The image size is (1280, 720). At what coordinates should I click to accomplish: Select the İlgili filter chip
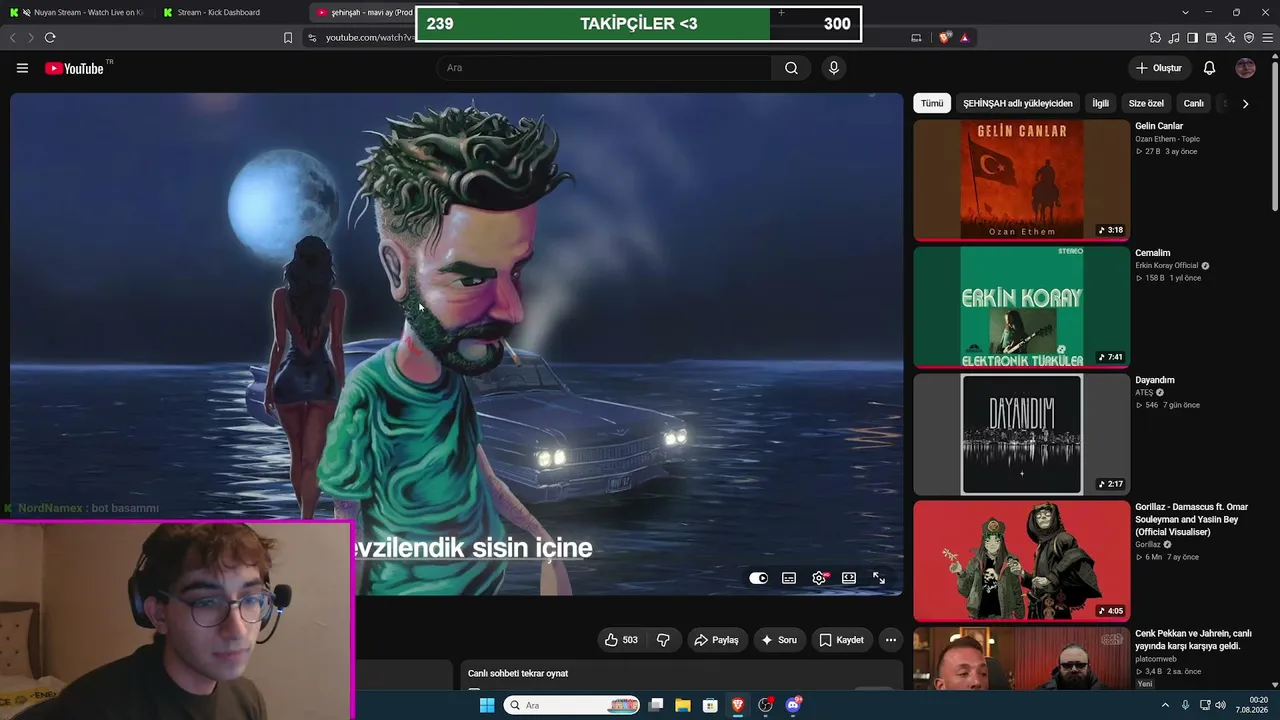[x=1100, y=103]
